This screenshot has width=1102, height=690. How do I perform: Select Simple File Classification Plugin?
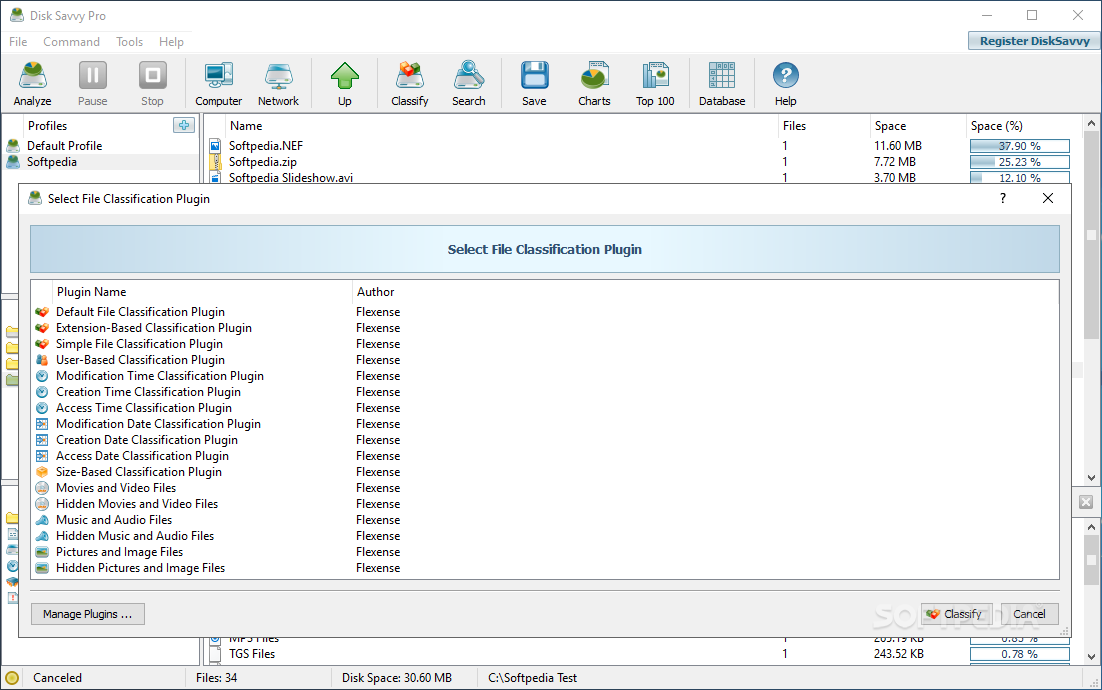click(139, 344)
